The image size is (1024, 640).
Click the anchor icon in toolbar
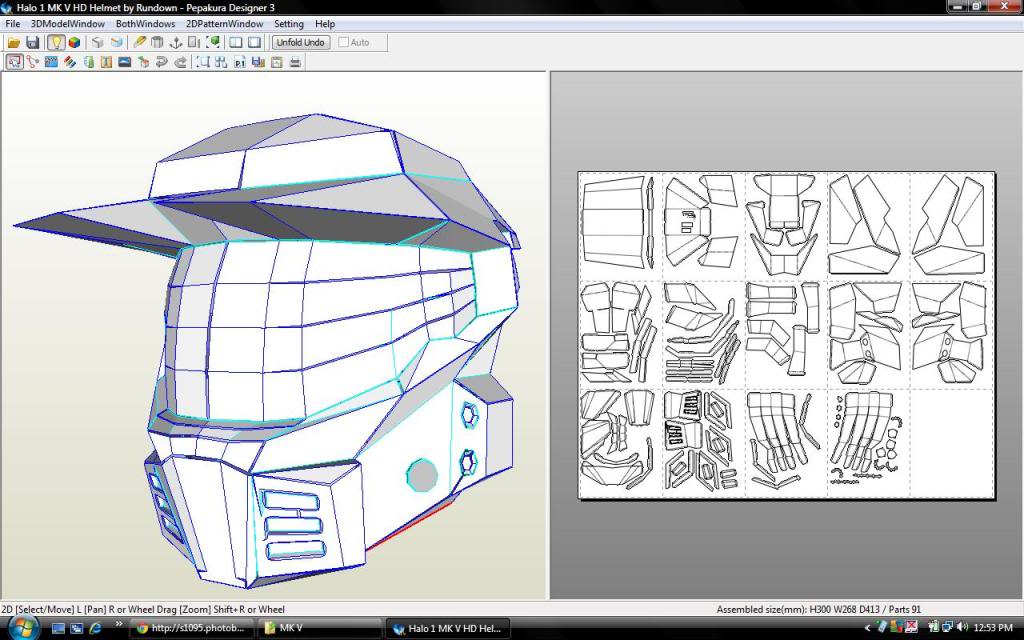176,42
